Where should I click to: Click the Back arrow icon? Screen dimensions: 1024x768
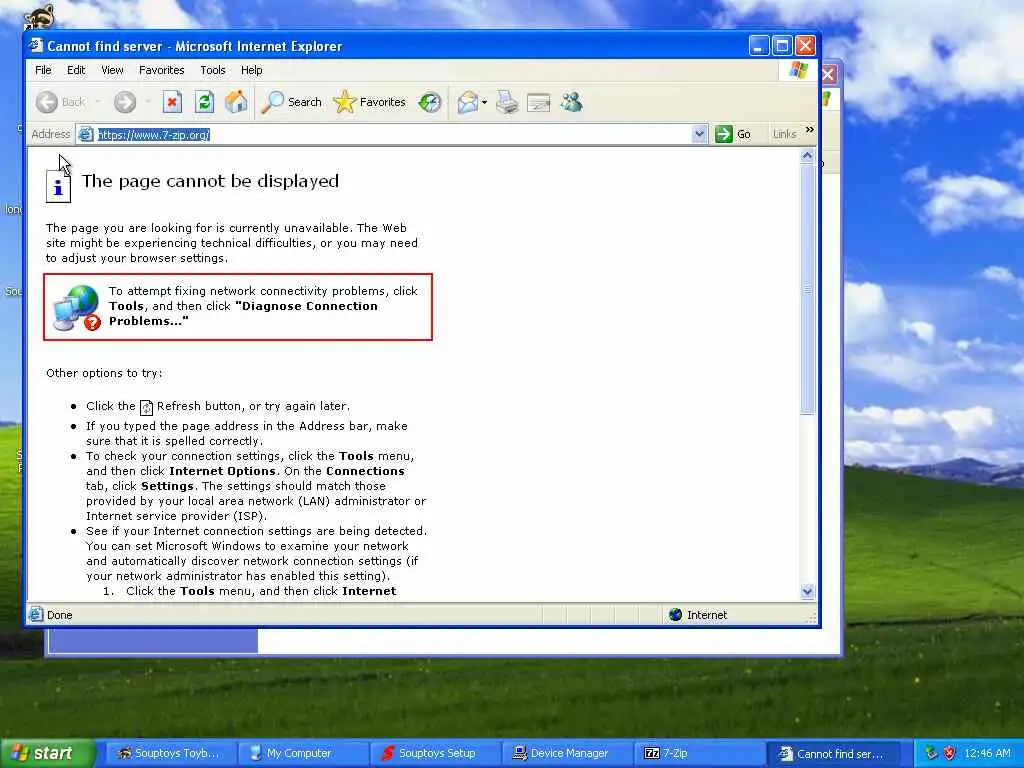(47, 102)
